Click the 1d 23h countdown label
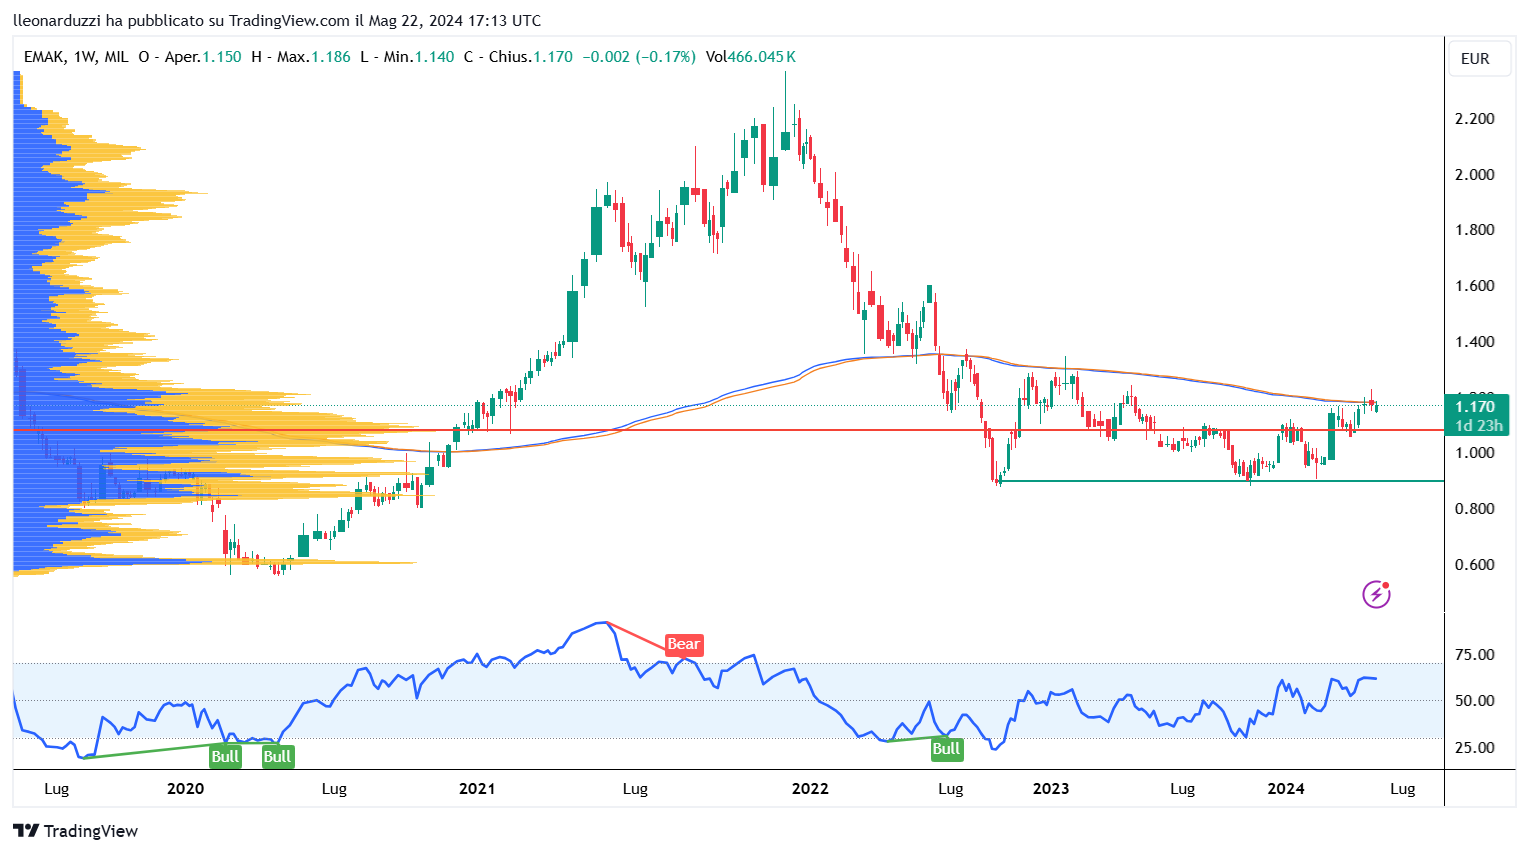The image size is (1529, 854). point(1479,426)
